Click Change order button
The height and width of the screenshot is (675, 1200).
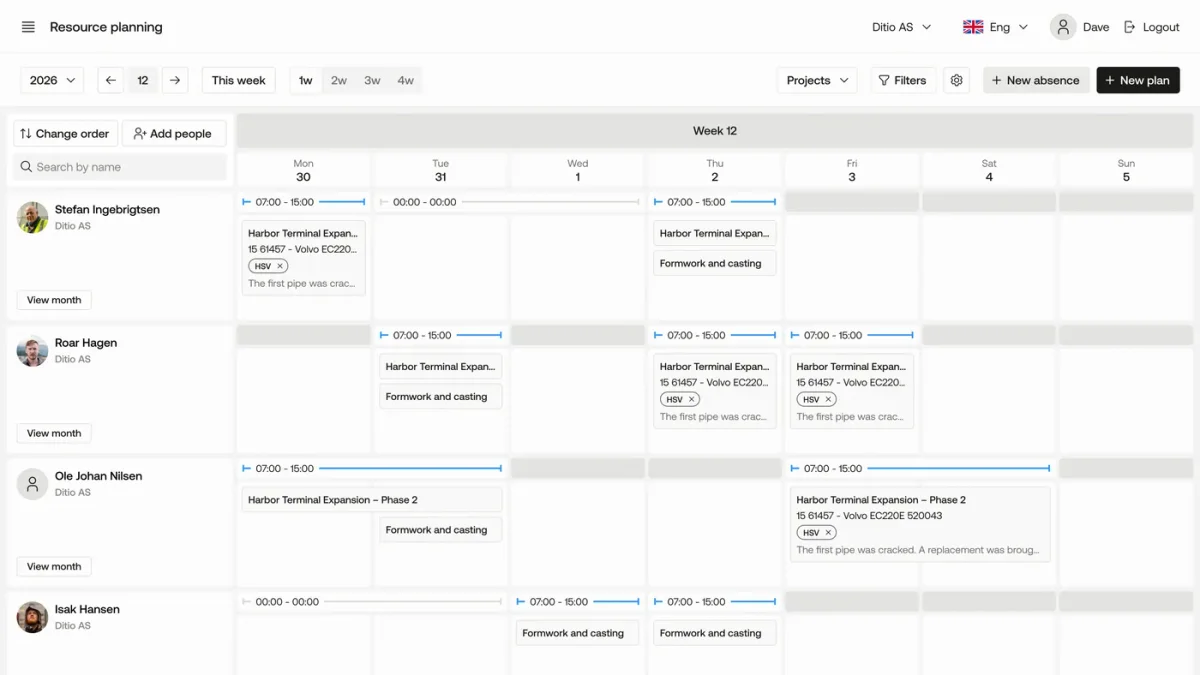pyautogui.click(x=65, y=134)
